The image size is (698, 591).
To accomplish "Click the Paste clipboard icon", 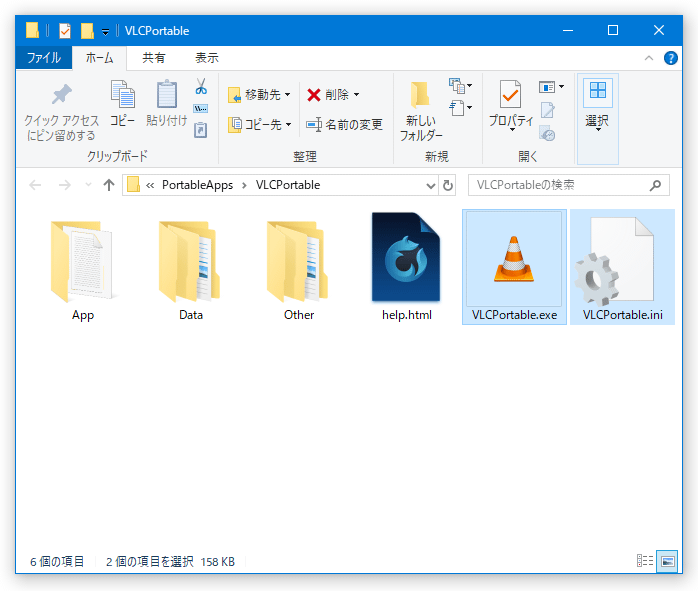I will coord(167,94).
